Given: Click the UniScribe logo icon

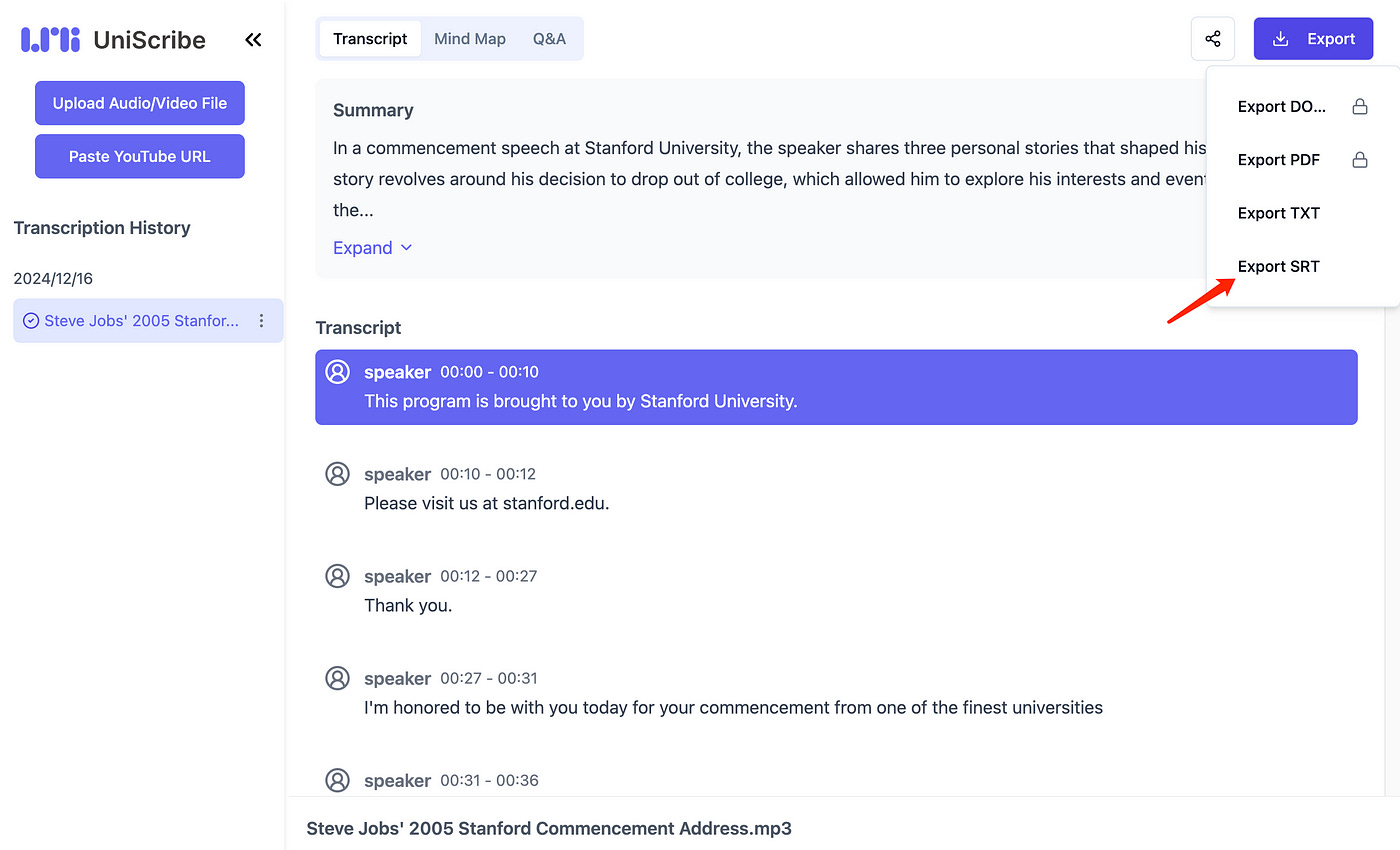Looking at the screenshot, I should click(x=50, y=40).
